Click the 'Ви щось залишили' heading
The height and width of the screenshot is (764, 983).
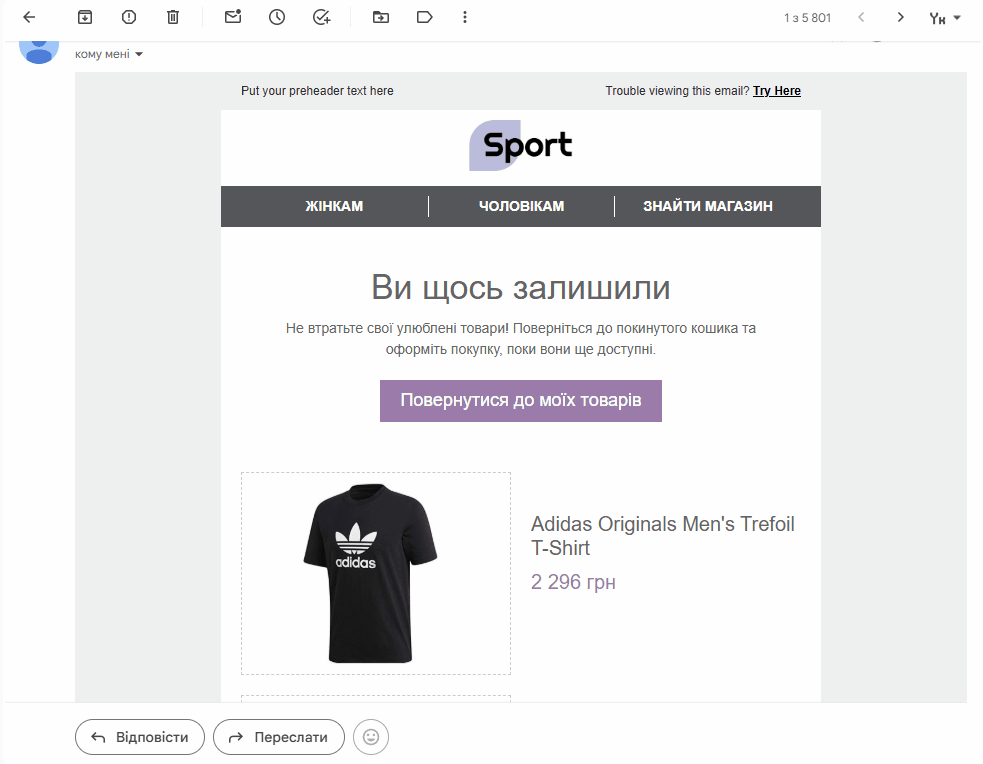pyautogui.click(x=521, y=288)
